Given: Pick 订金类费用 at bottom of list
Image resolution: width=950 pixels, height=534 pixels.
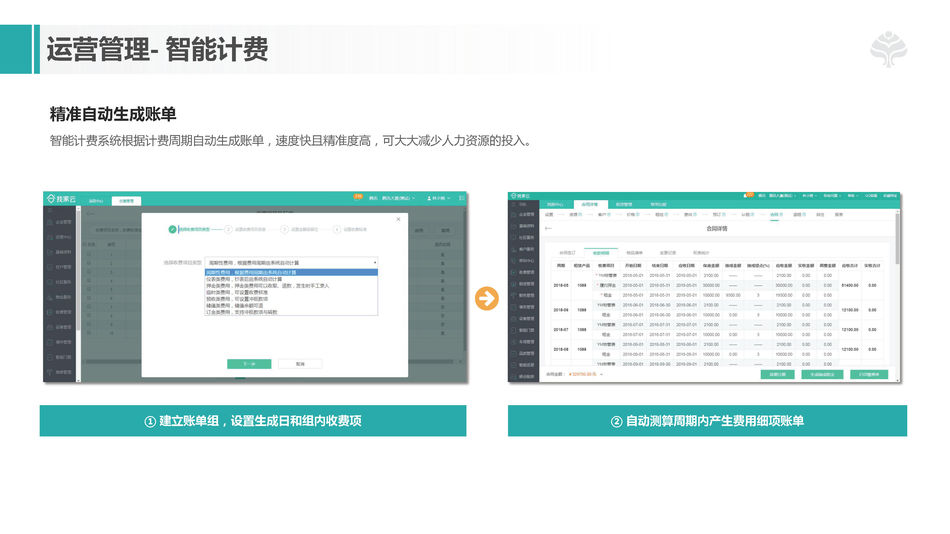Looking at the screenshot, I should [291, 311].
